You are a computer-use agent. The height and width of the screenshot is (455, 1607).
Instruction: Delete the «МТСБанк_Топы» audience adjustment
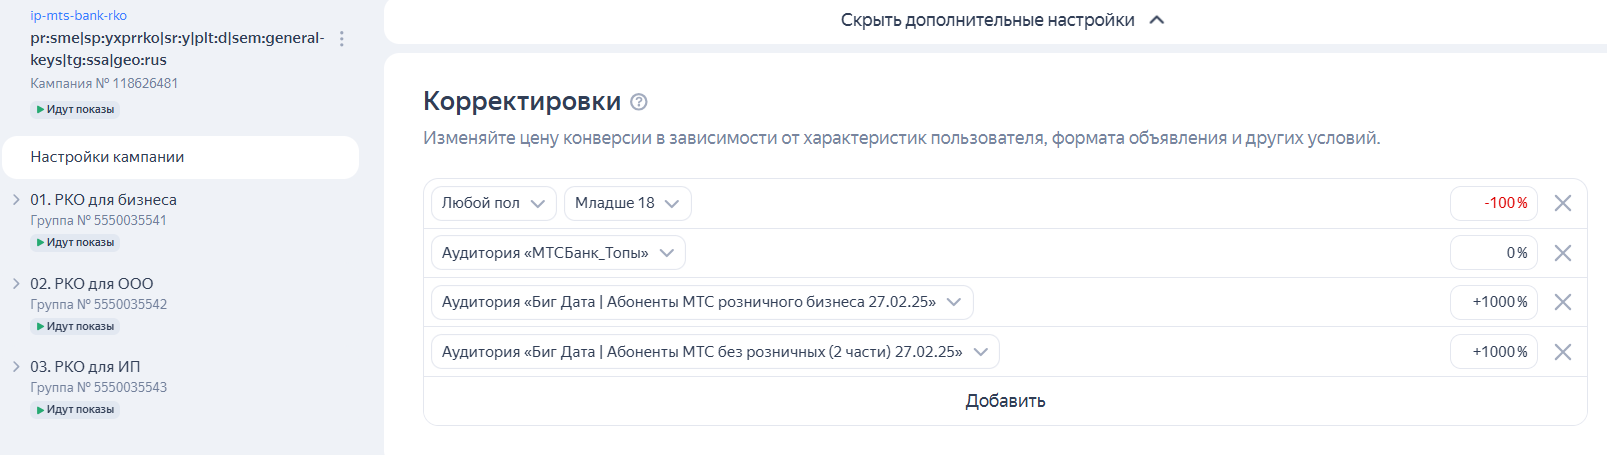pyautogui.click(x=1563, y=253)
